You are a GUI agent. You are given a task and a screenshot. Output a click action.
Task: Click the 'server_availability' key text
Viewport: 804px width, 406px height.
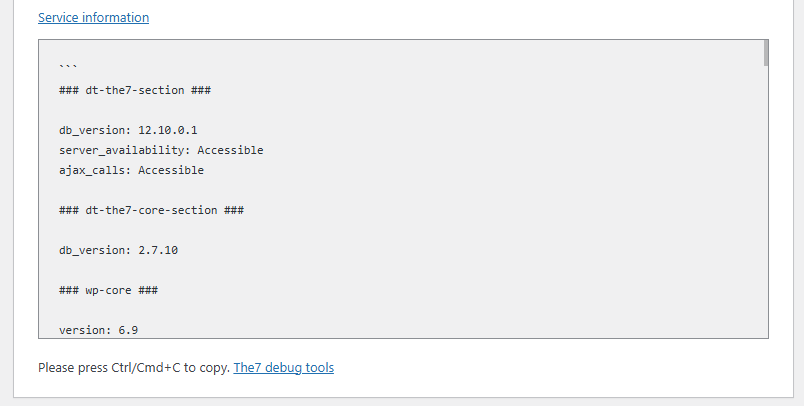tap(123, 150)
